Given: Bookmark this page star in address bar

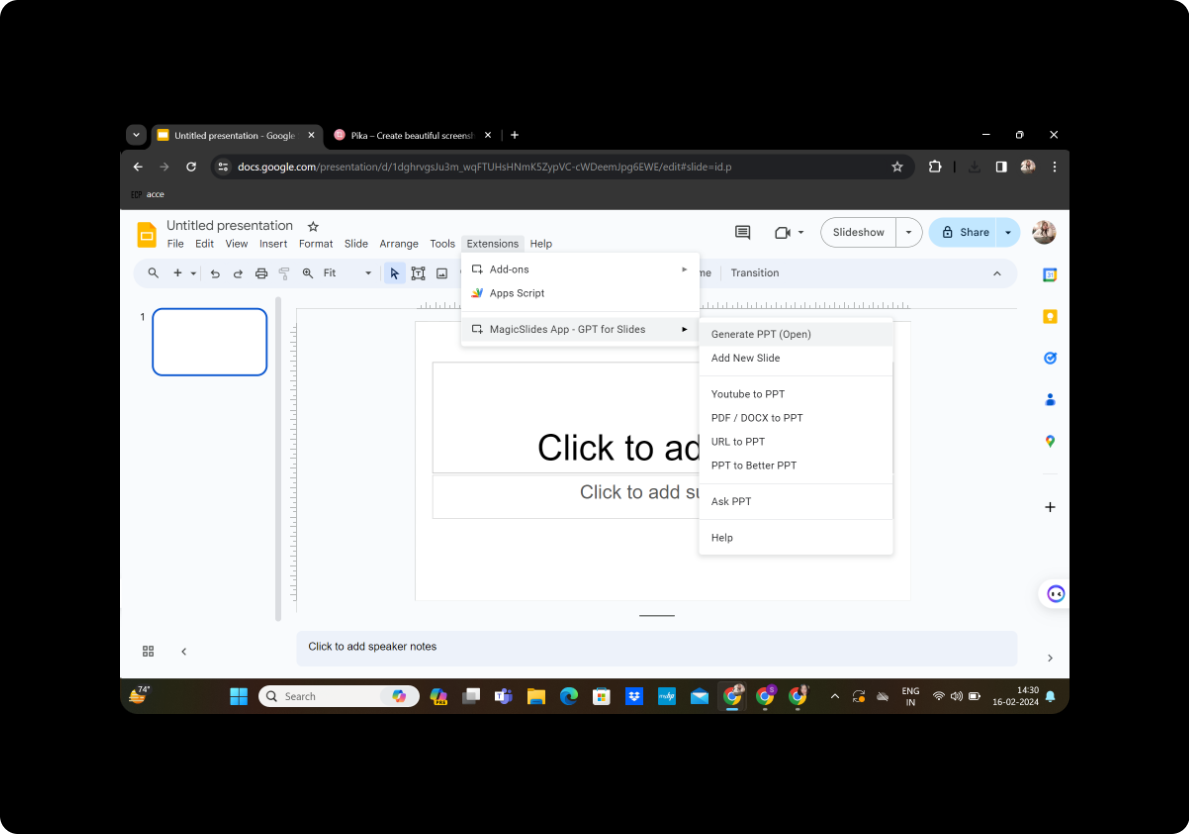Looking at the screenshot, I should click(x=897, y=167).
